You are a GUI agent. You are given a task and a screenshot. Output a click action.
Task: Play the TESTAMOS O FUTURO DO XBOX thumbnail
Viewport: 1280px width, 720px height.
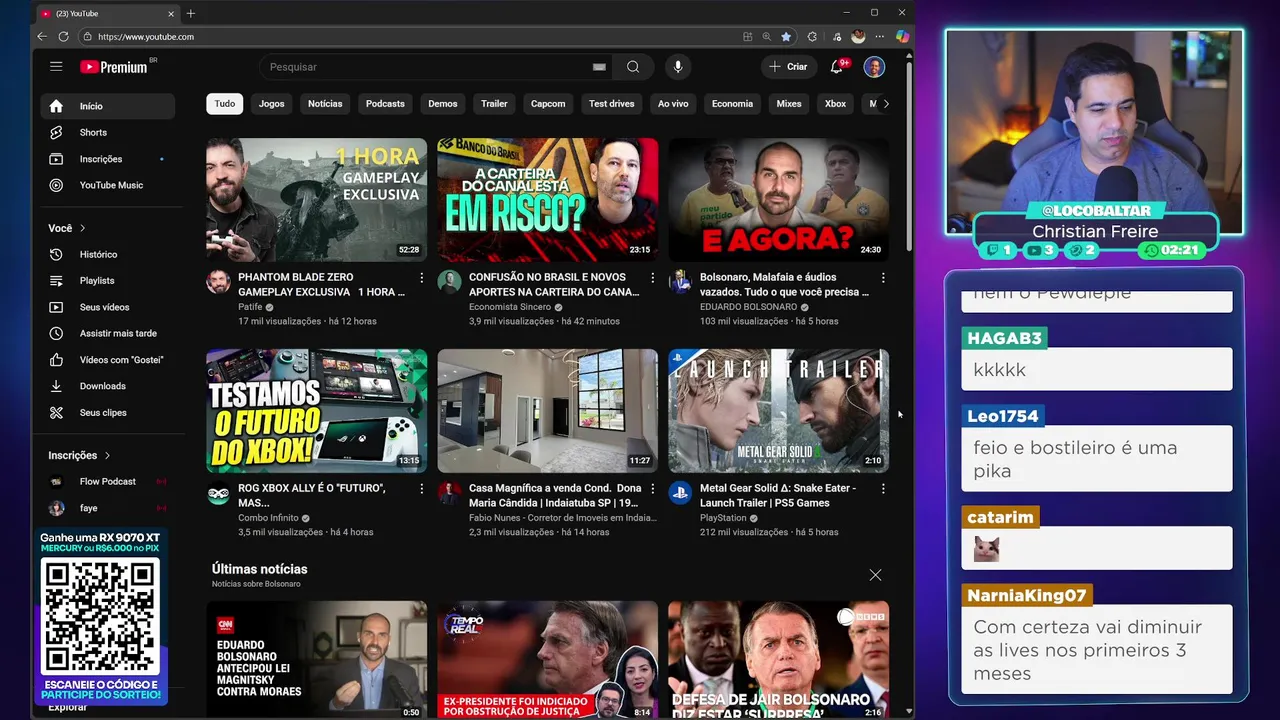[x=316, y=411]
